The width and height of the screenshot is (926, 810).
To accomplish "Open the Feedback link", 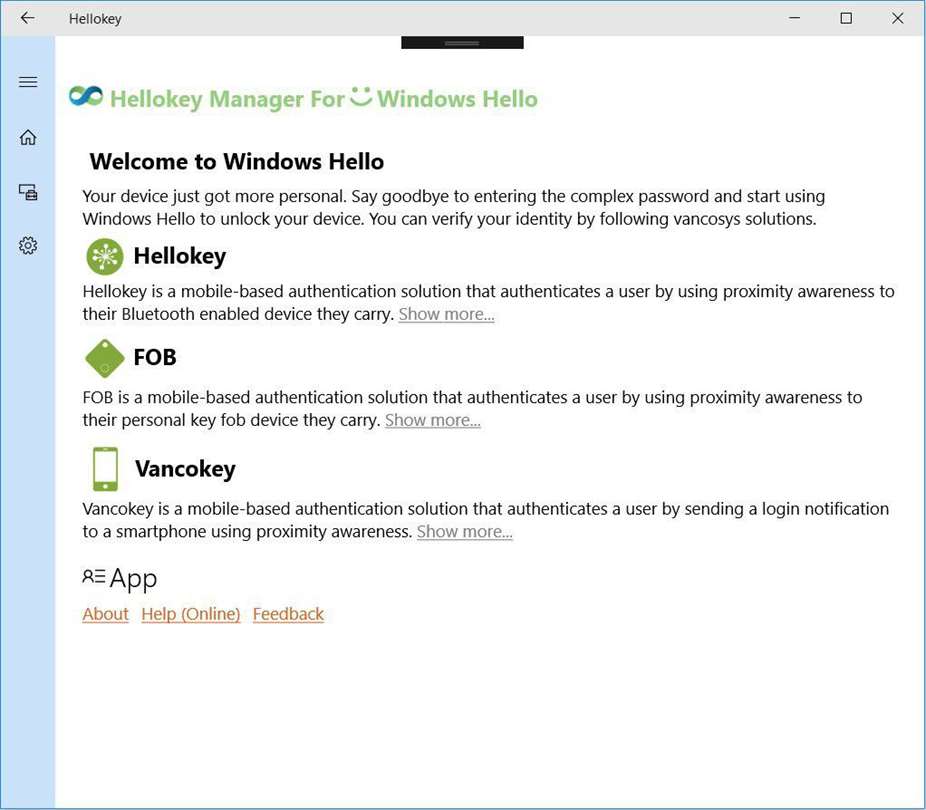I will [x=288, y=614].
